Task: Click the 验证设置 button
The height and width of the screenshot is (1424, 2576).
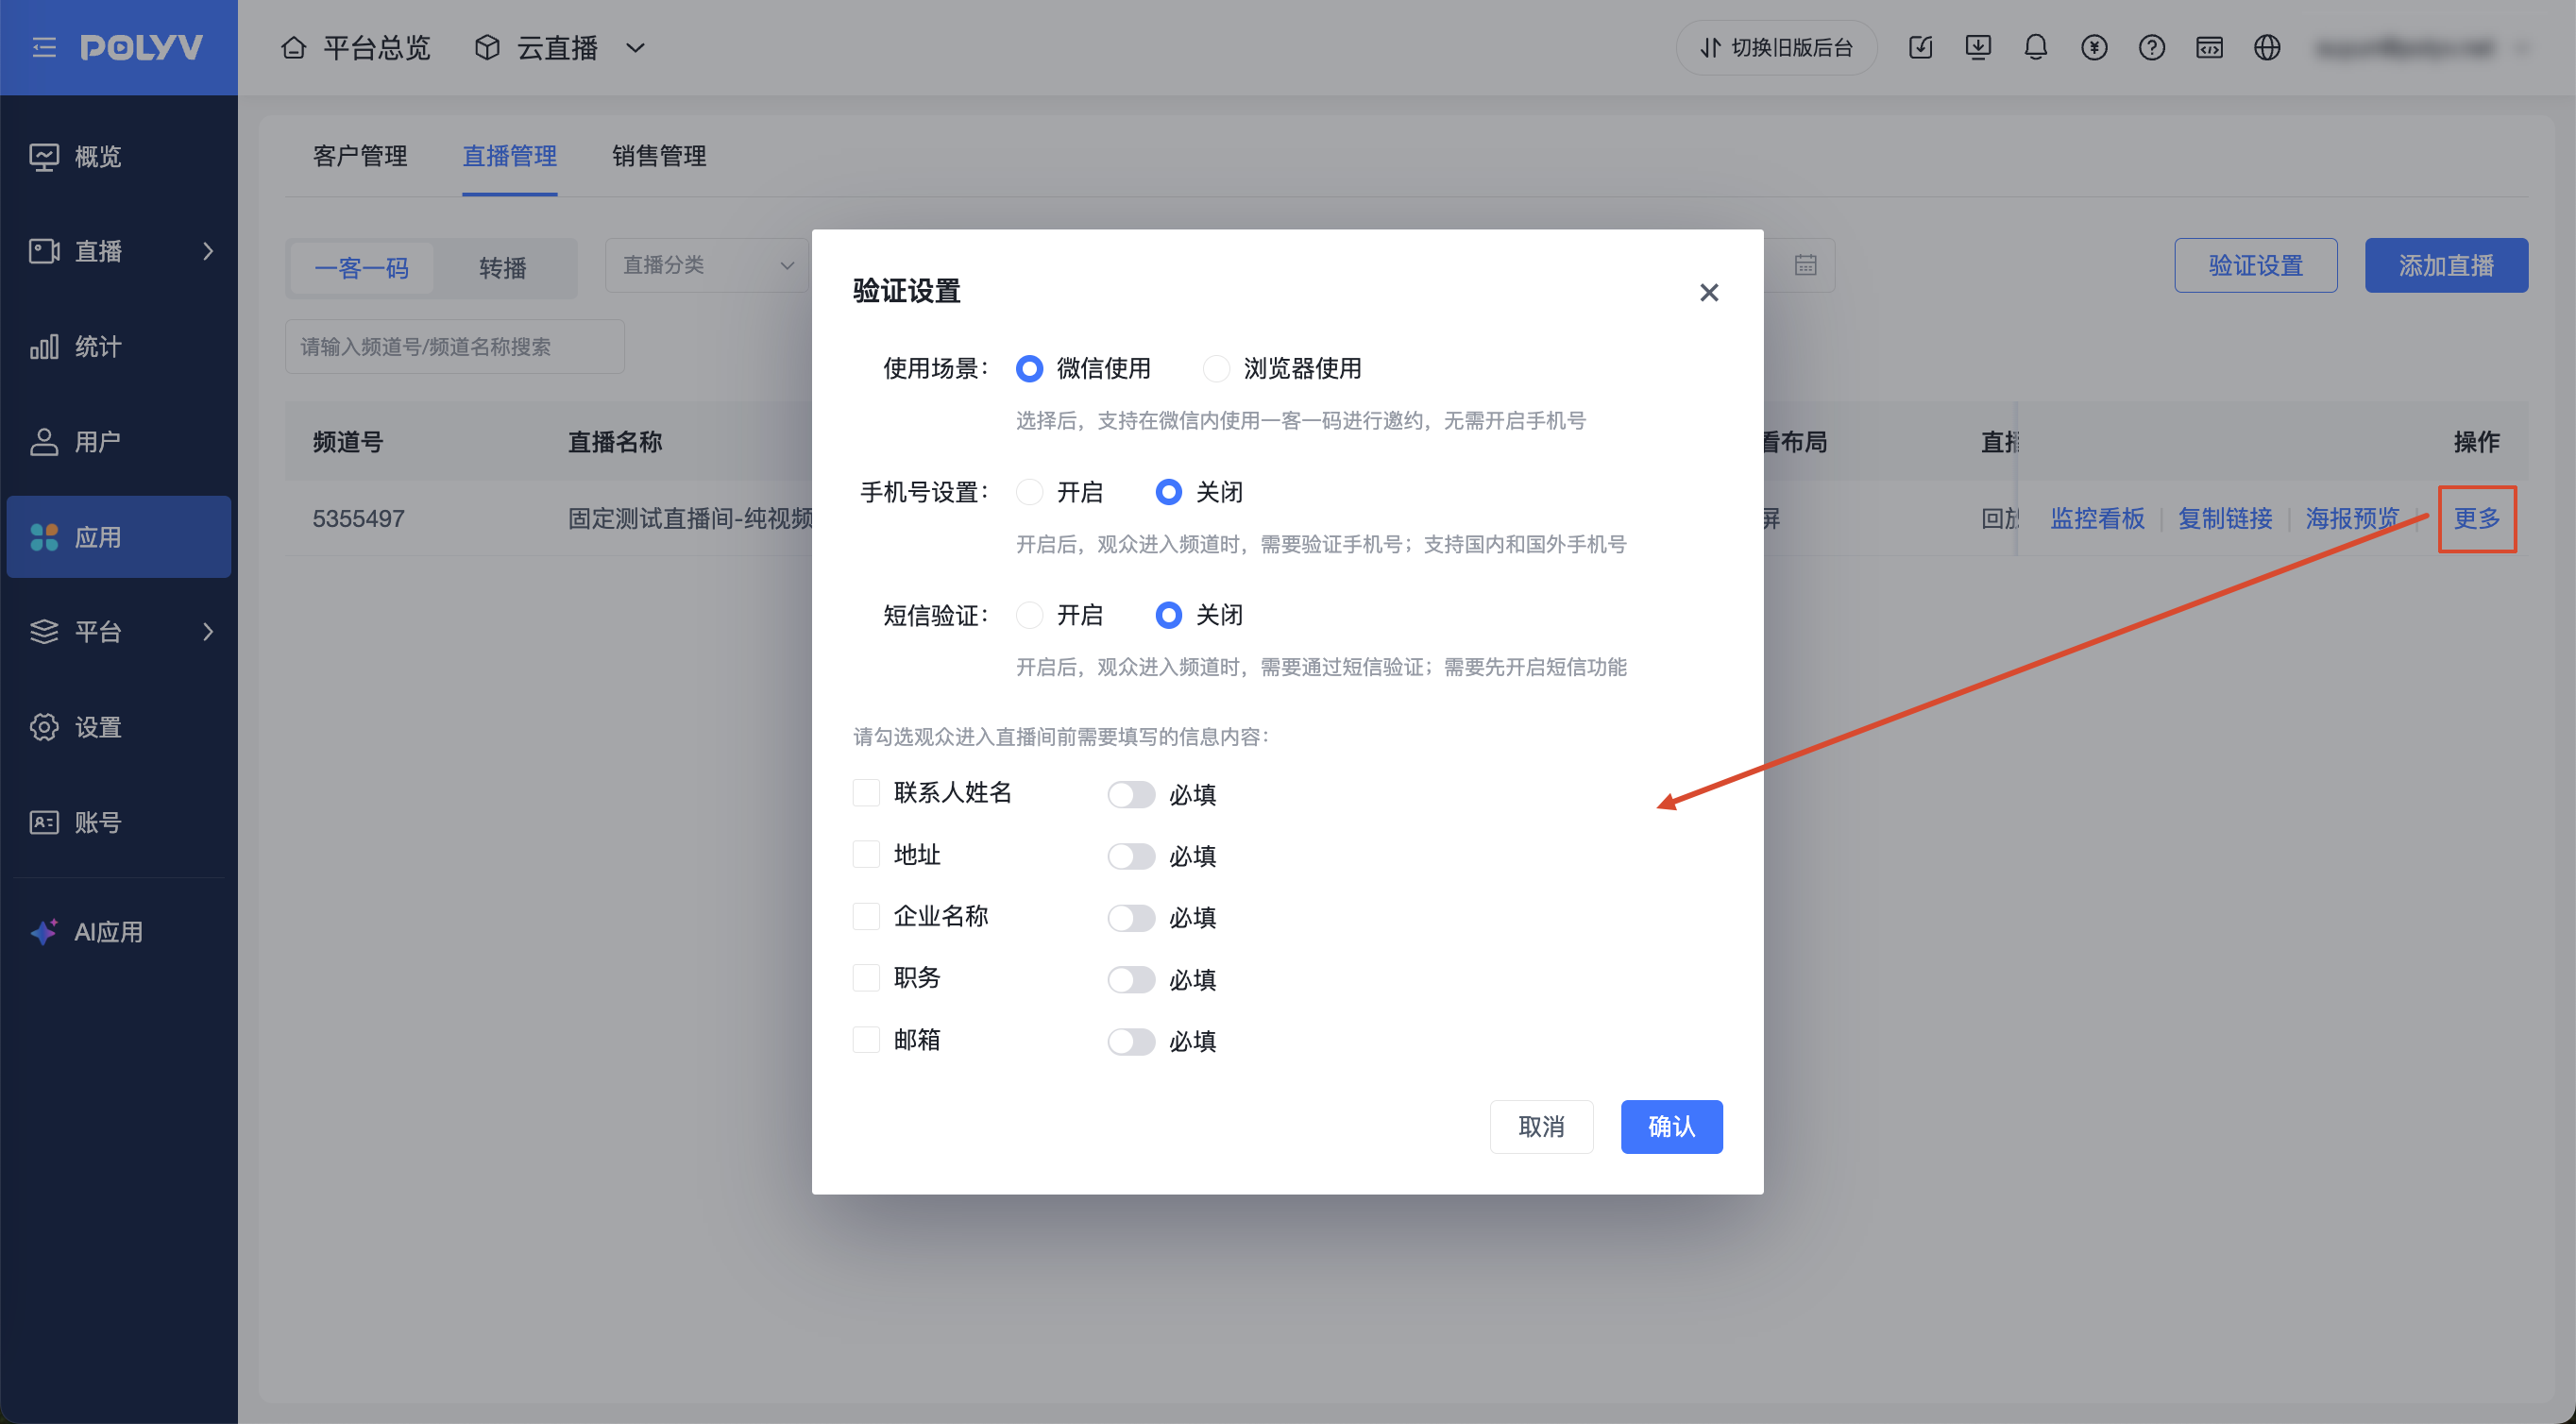Action: [x=2256, y=265]
